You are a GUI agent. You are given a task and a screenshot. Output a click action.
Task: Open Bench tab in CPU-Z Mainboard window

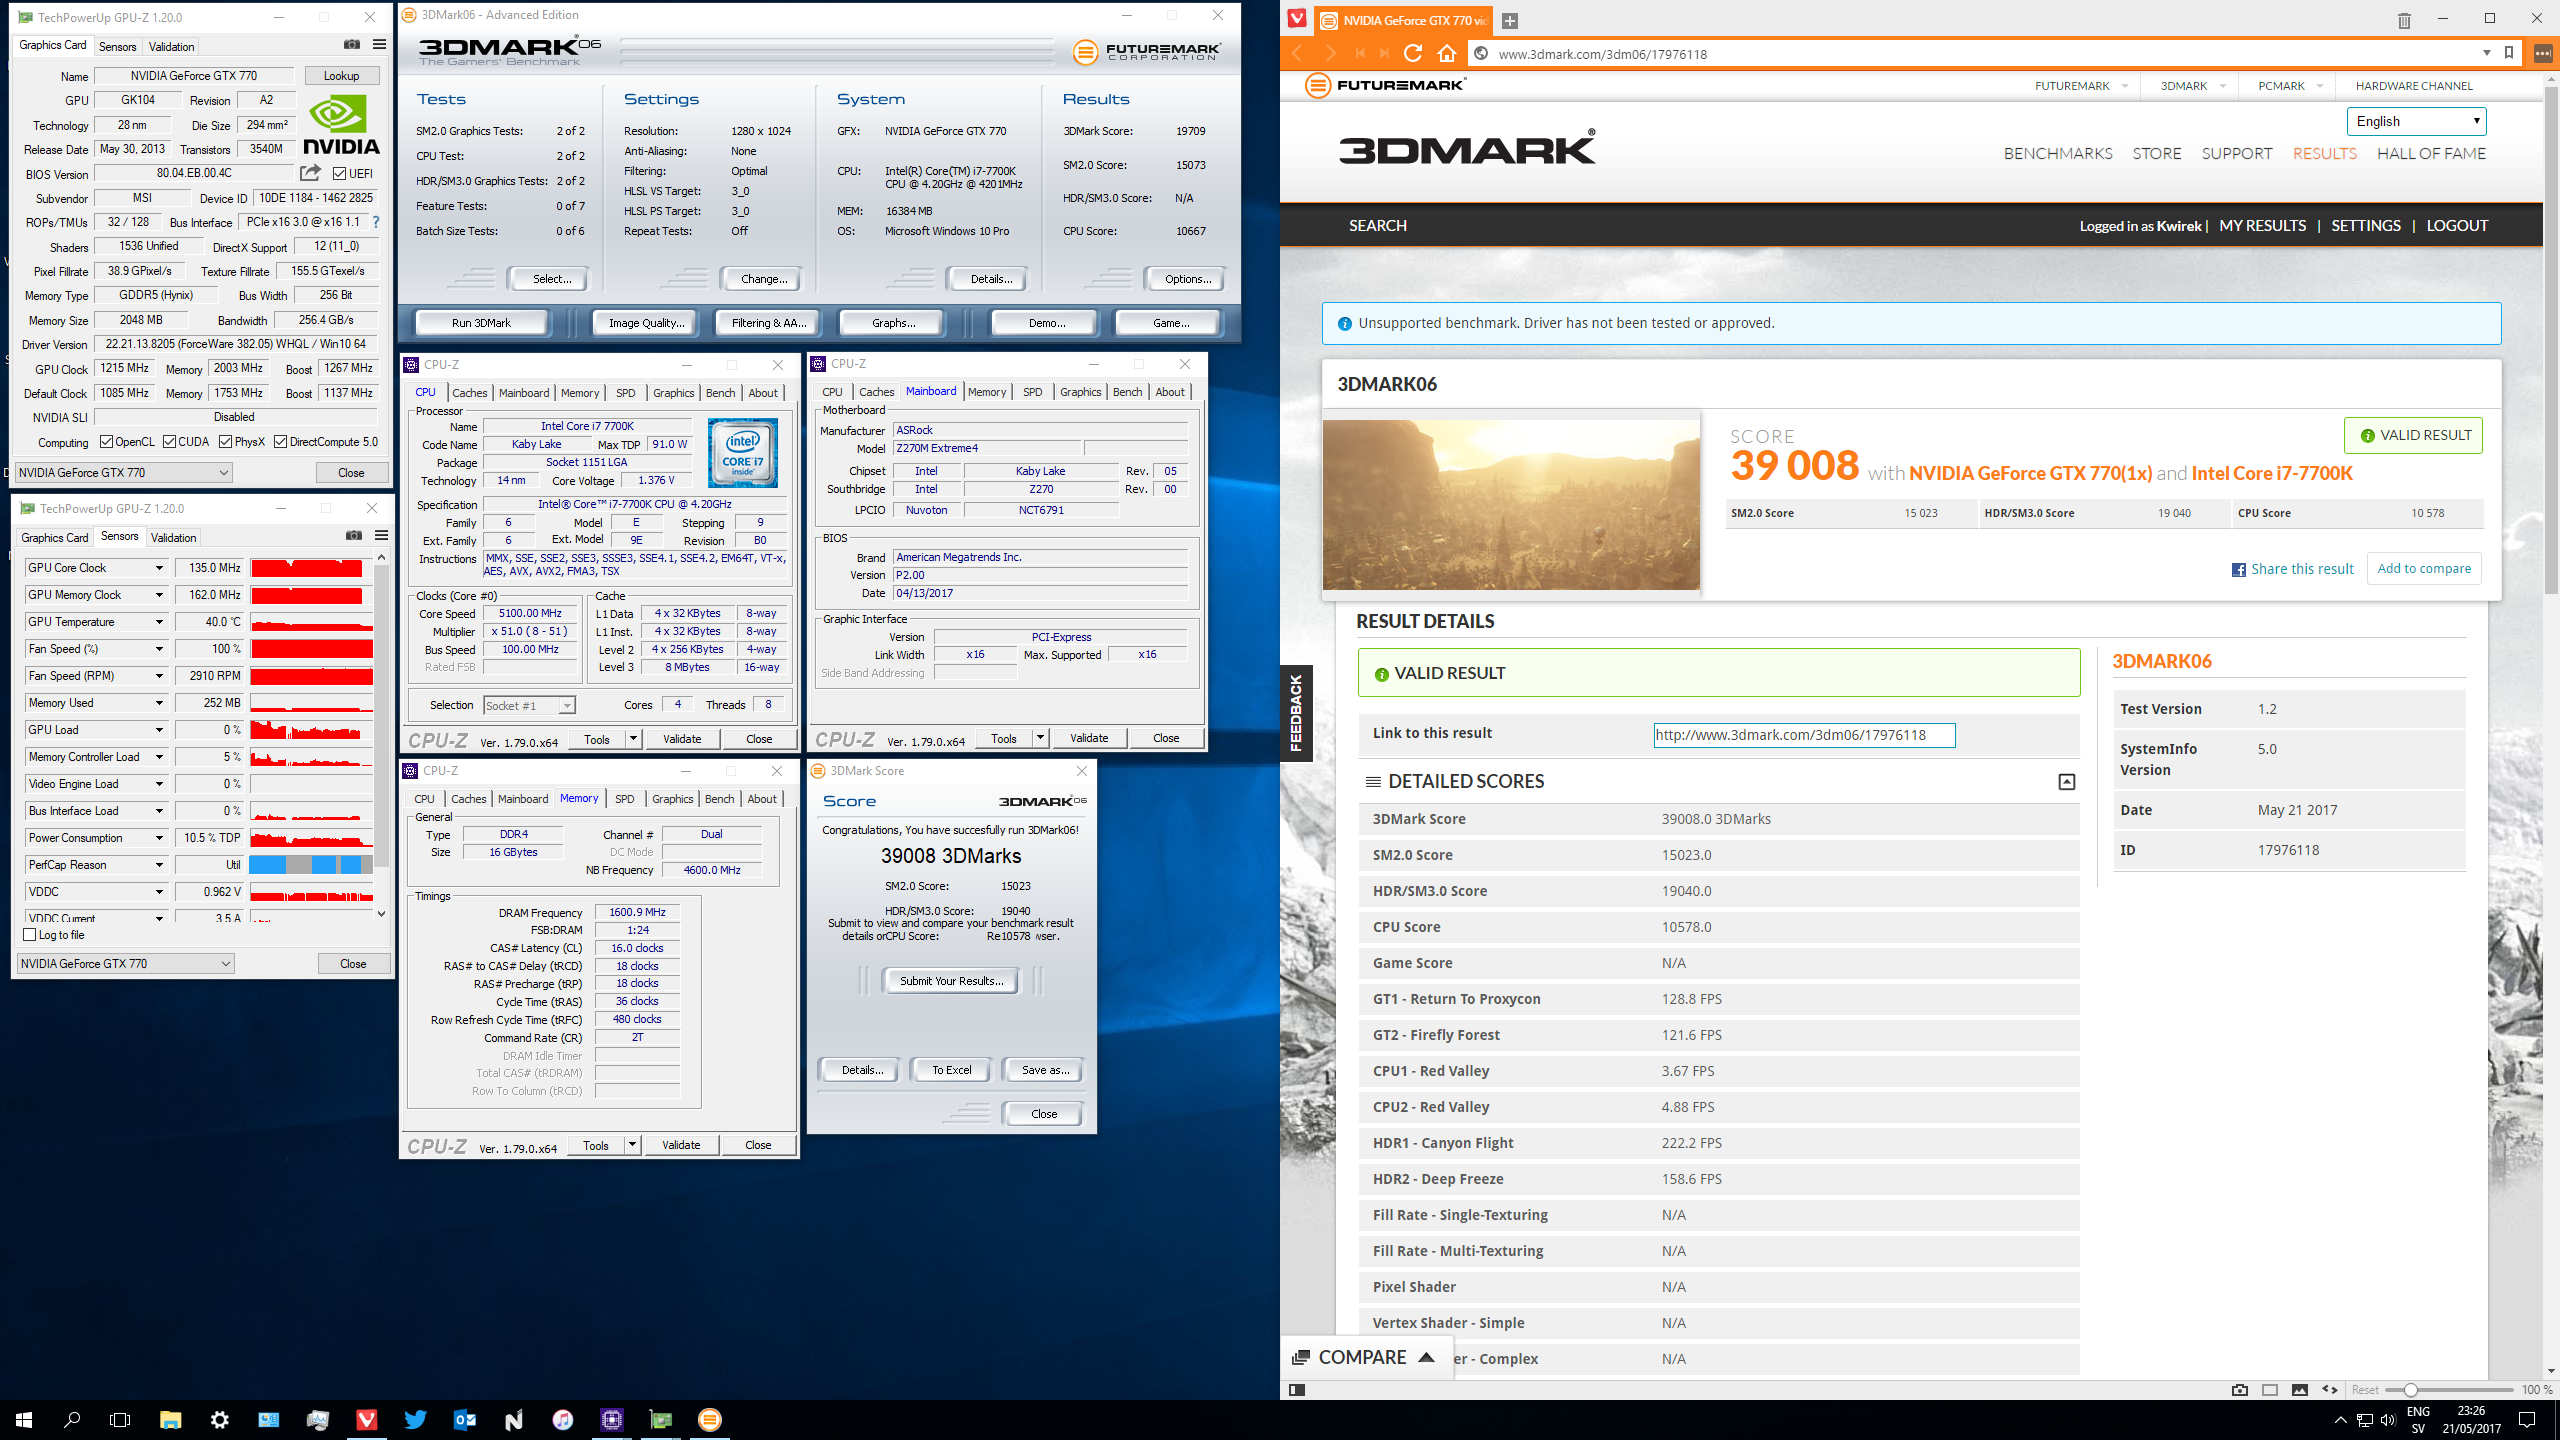pos(1128,392)
